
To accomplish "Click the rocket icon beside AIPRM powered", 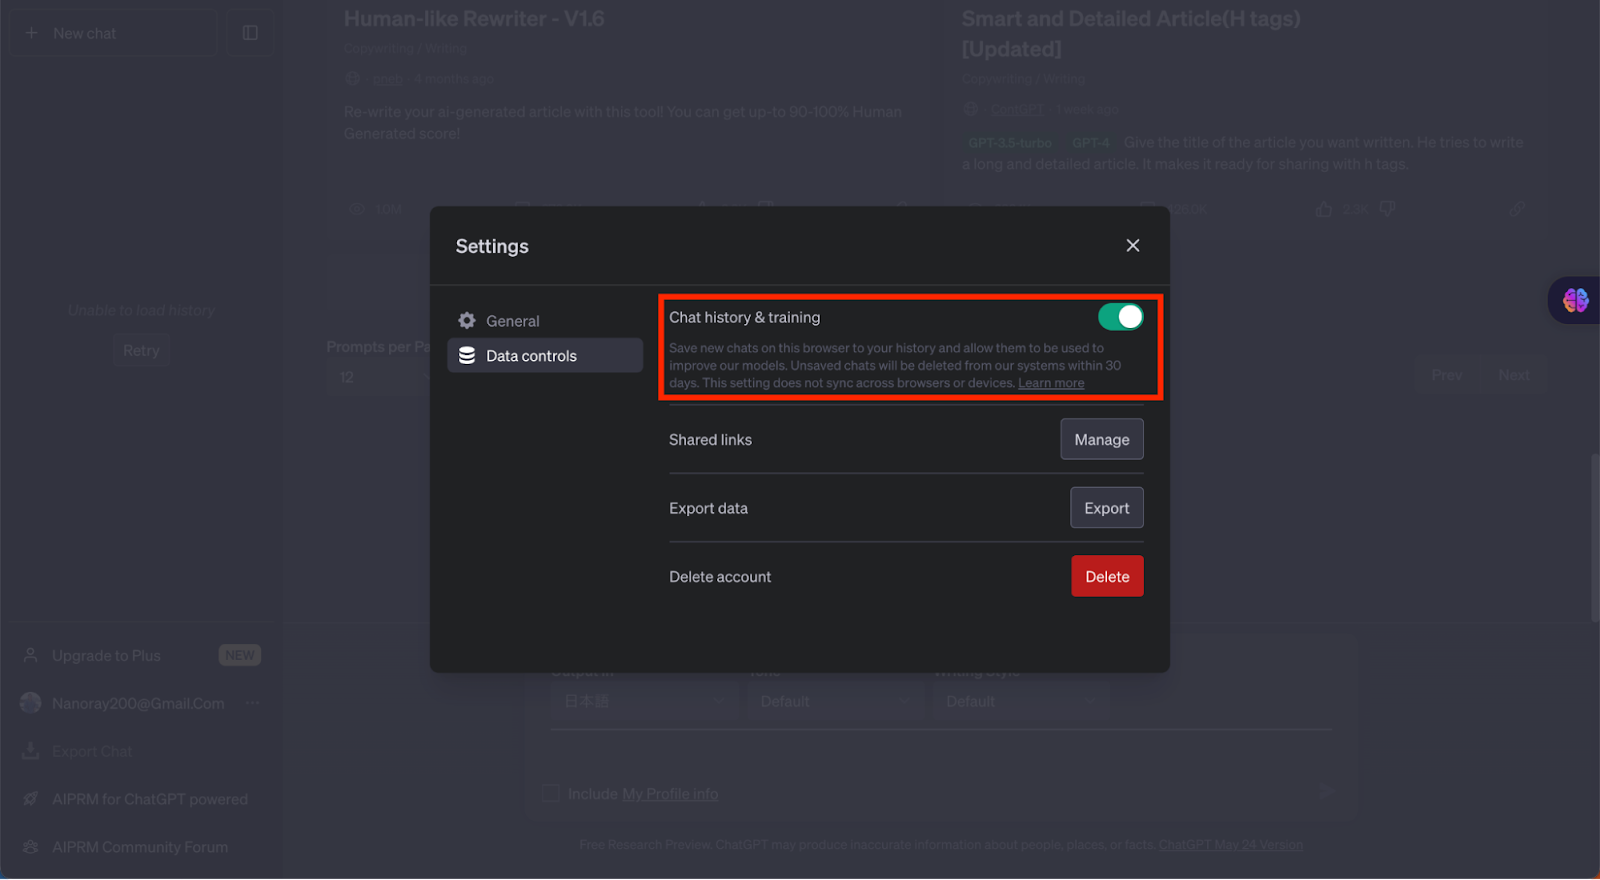I will (31, 799).
